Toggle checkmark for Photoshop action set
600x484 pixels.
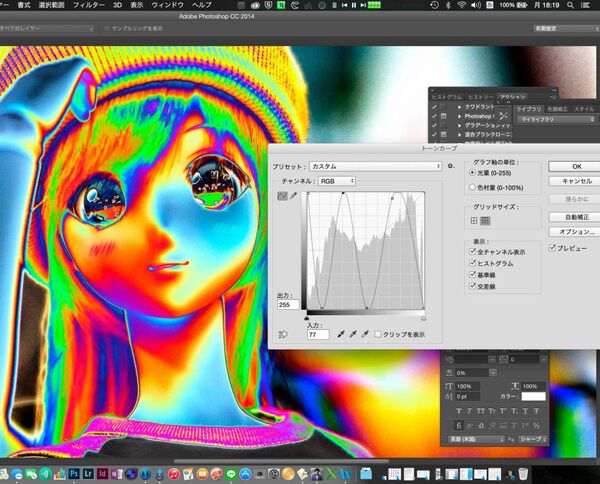point(434,116)
